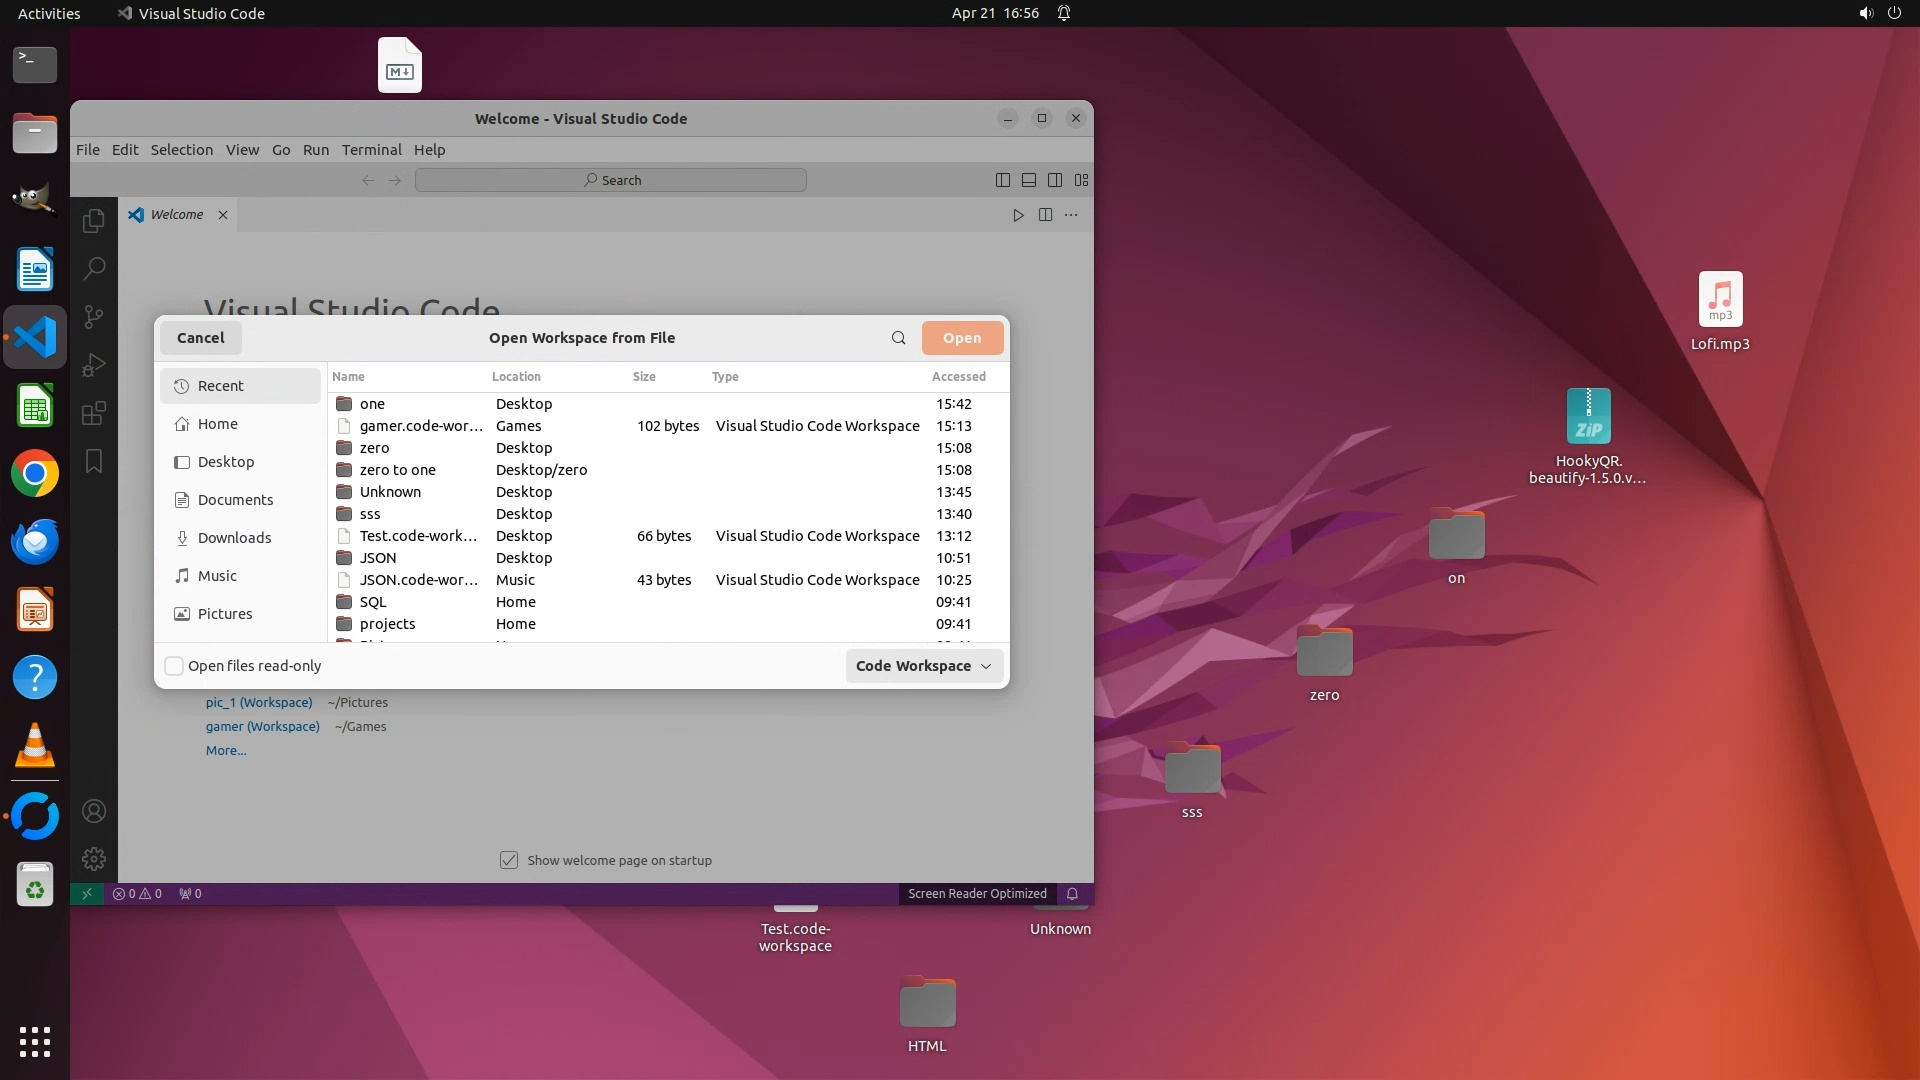This screenshot has width=1920, height=1080.
Task: Click the Accounts icon in activity bar
Action: click(94, 811)
